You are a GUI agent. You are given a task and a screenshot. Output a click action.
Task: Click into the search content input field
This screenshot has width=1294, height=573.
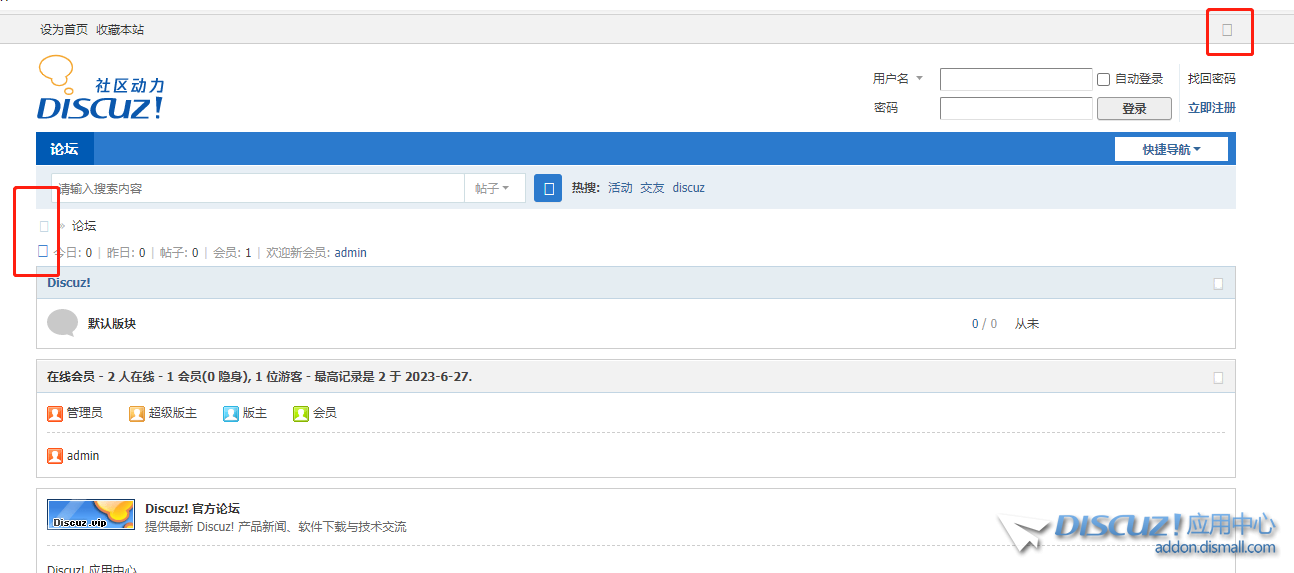coord(258,188)
